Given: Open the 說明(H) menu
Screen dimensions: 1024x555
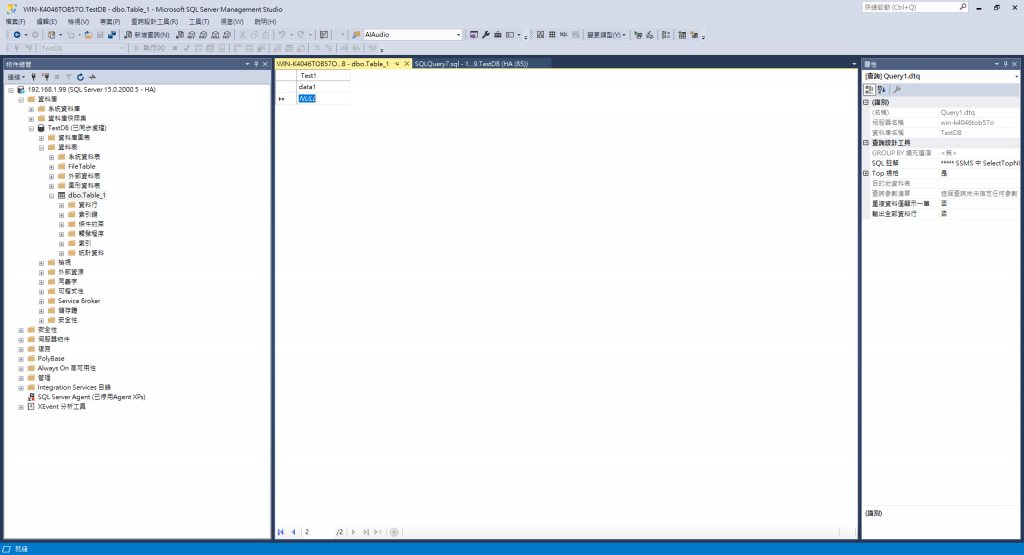Looking at the screenshot, I should click(x=265, y=22).
